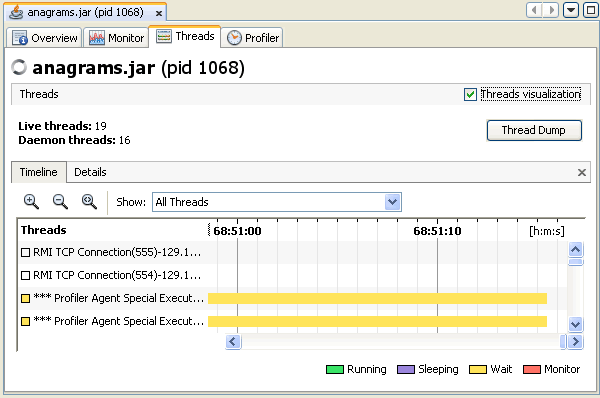Click the 68:51:10 timeline marker

point(437,231)
